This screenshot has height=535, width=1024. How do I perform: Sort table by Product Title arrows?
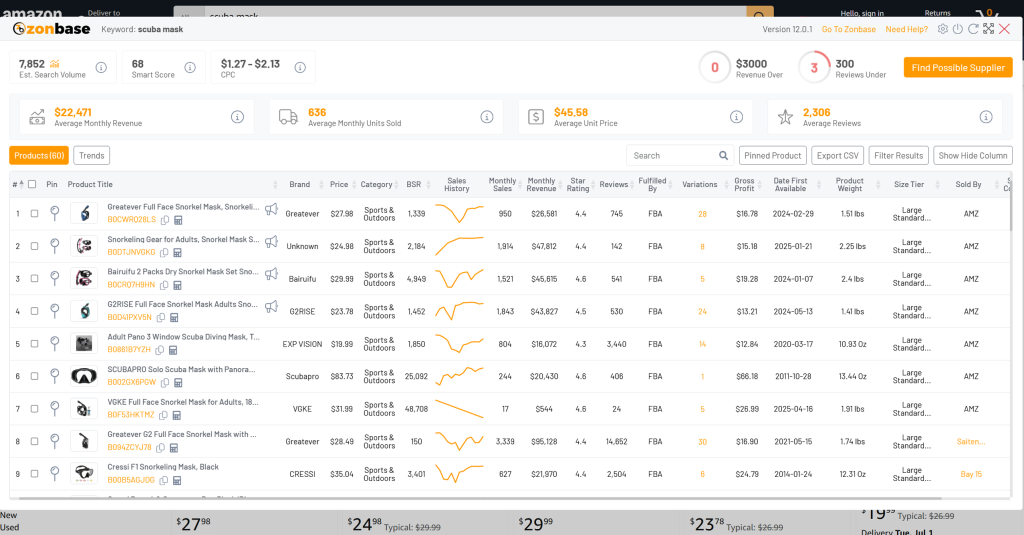coord(275,185)
